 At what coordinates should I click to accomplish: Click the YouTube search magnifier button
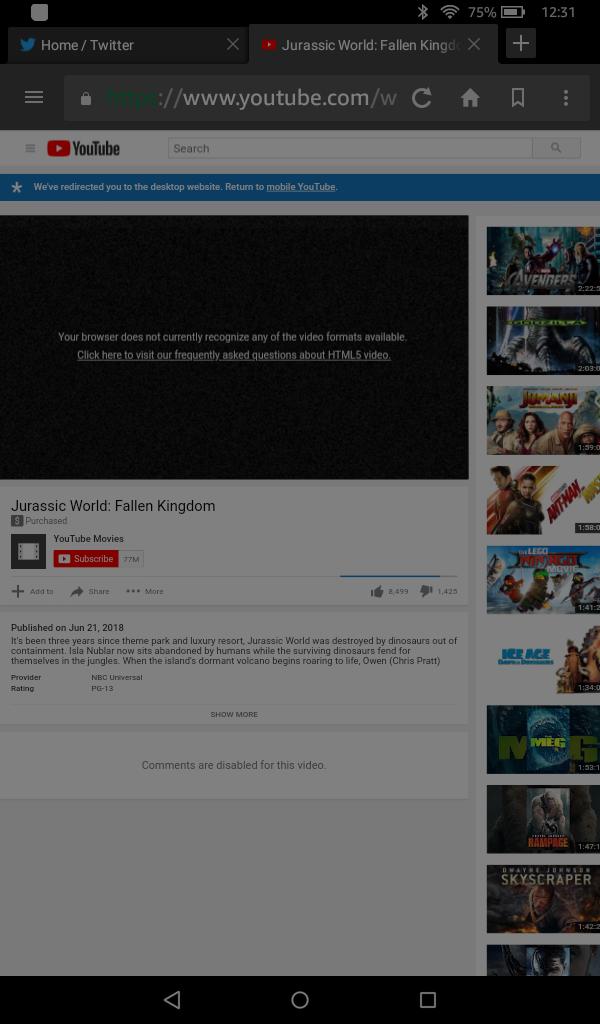[x=556, y=148]
